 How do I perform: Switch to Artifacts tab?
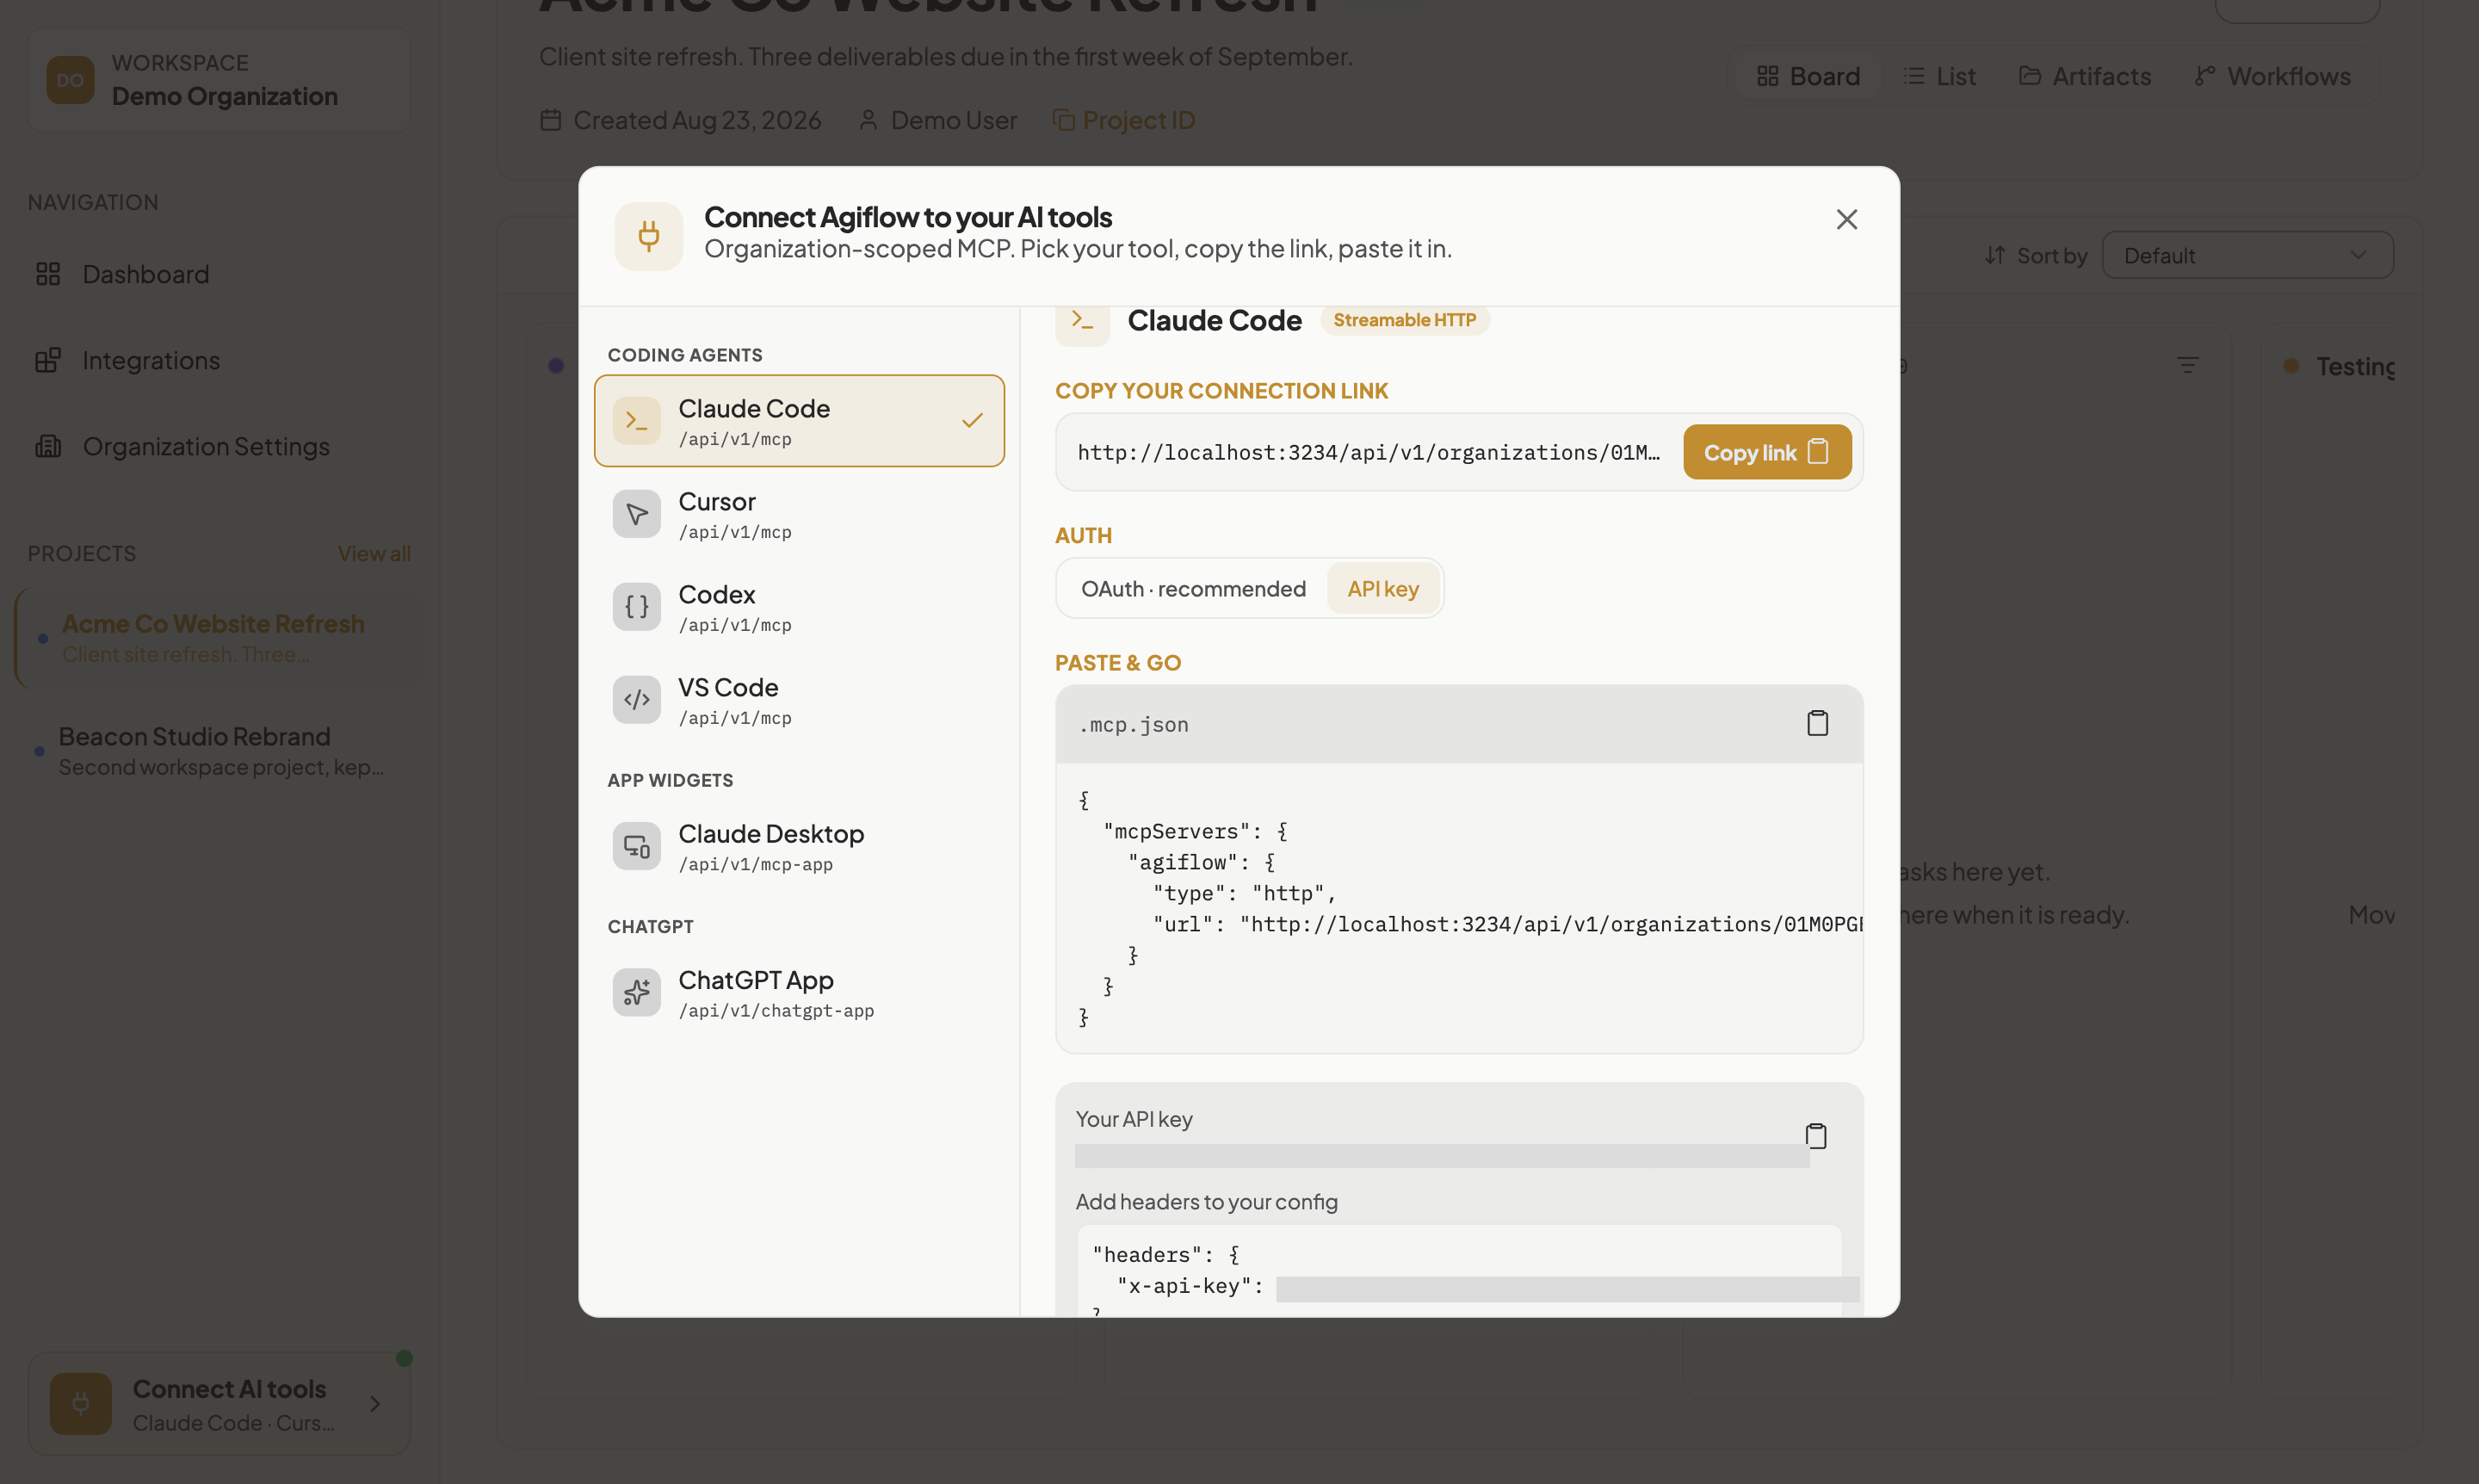coord(2084,76)
